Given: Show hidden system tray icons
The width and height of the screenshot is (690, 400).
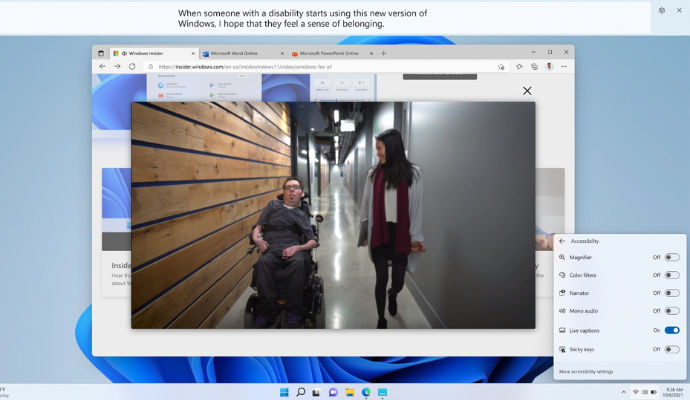Looking at the screenshot, I should tap(624, 392).
